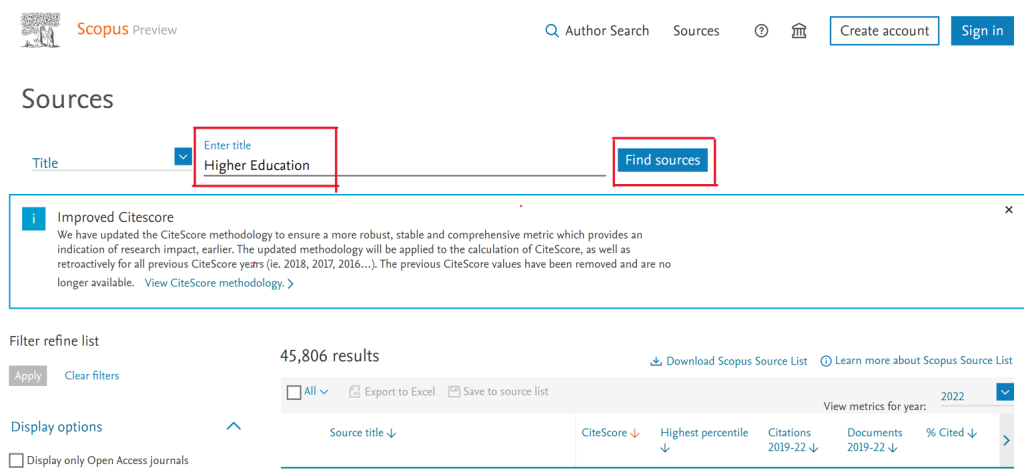
Task: Tick the select All checkbox
Action: point(294,392)
